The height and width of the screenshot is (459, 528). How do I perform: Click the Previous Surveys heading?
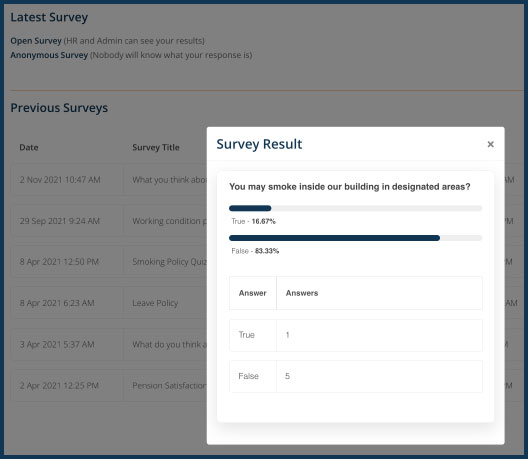59,108
